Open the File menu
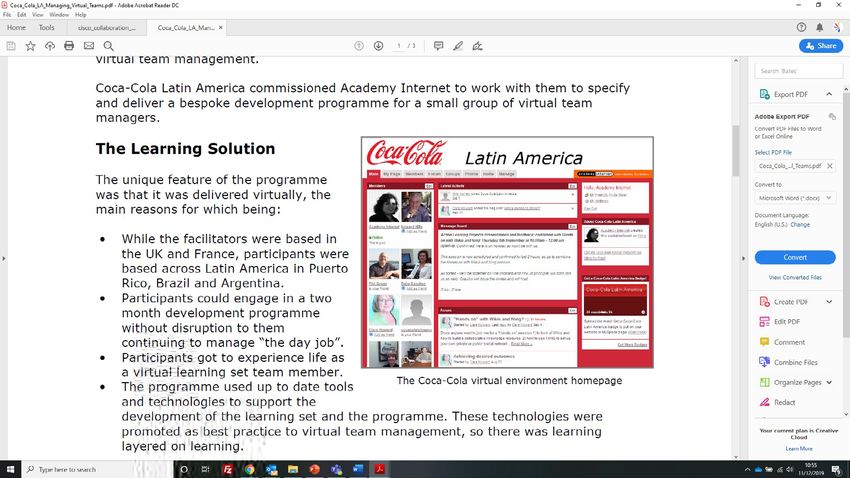Screen dimensions: 850x478 pyautogui.click(x=7, y=15)
